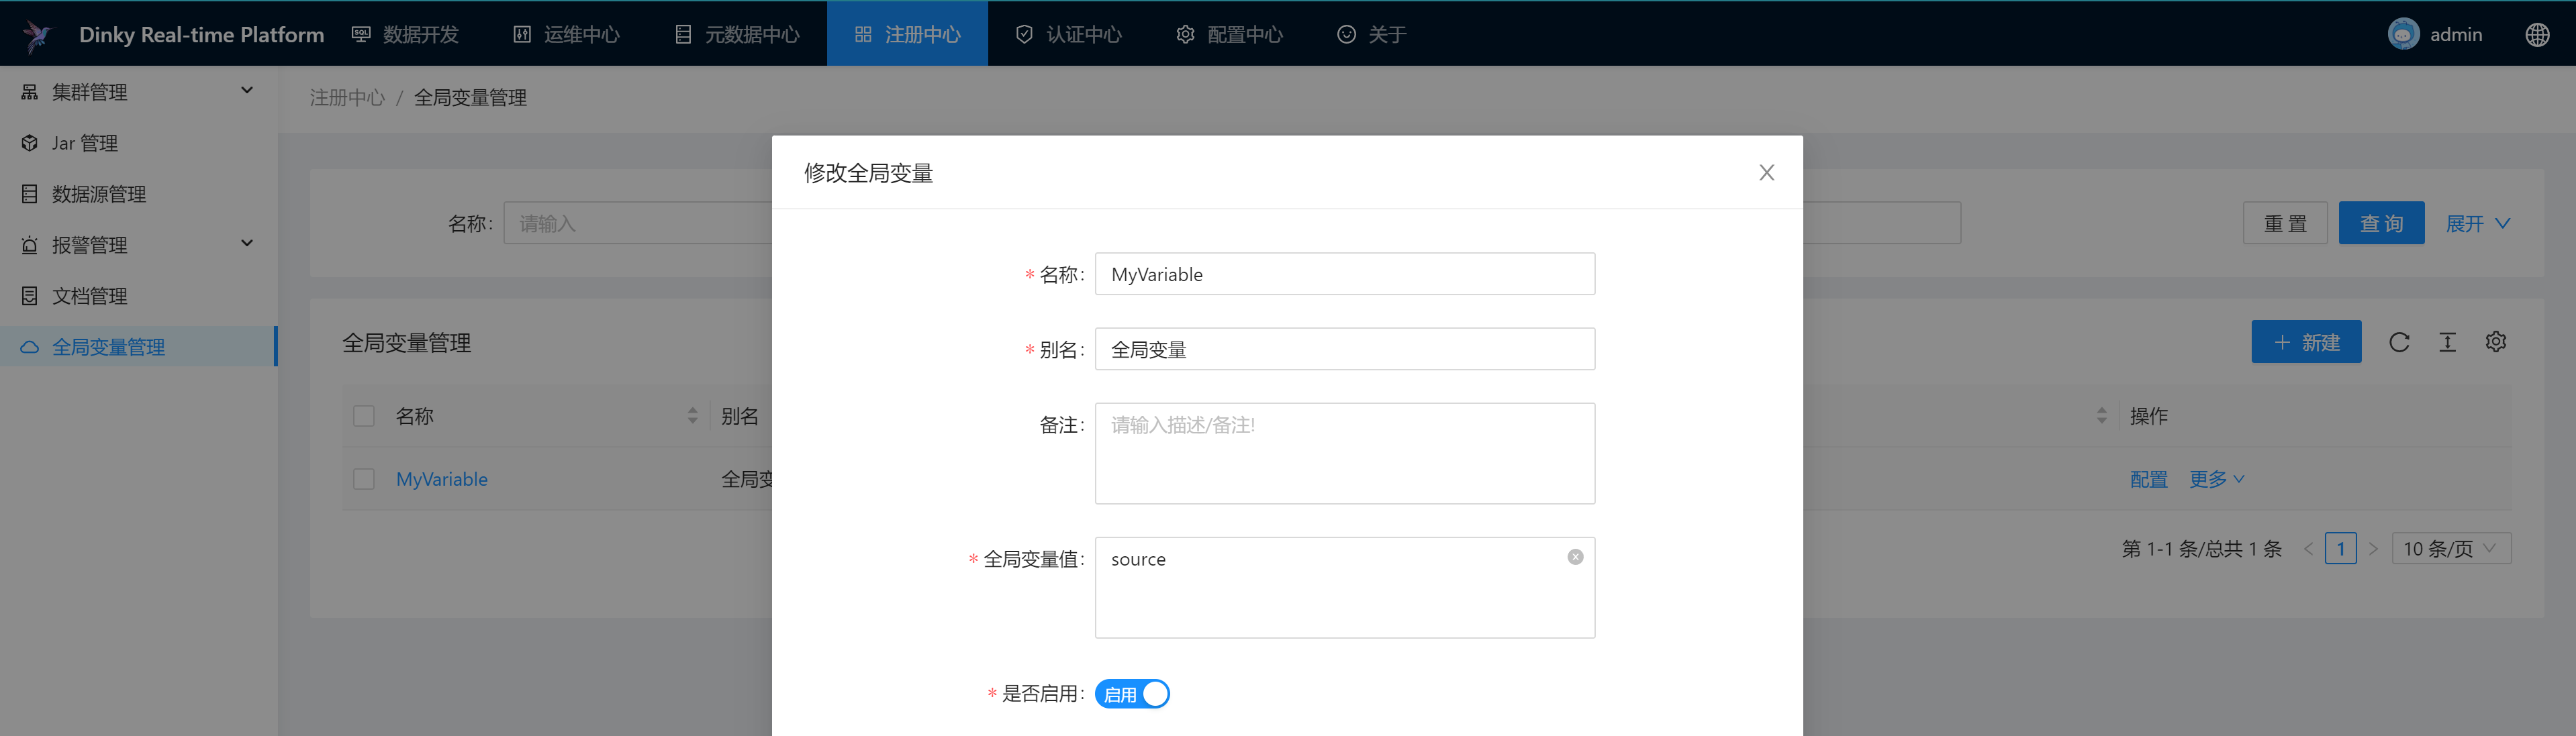
Task: Click the admin avatar icon
Action: (x=2403, y=34)
